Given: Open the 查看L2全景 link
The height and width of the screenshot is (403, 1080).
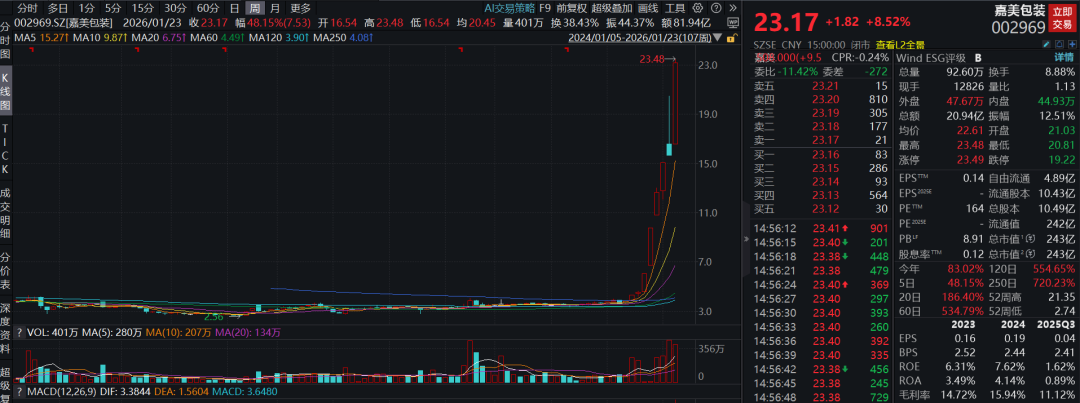Looking at the screenshot, I should 898,45.
